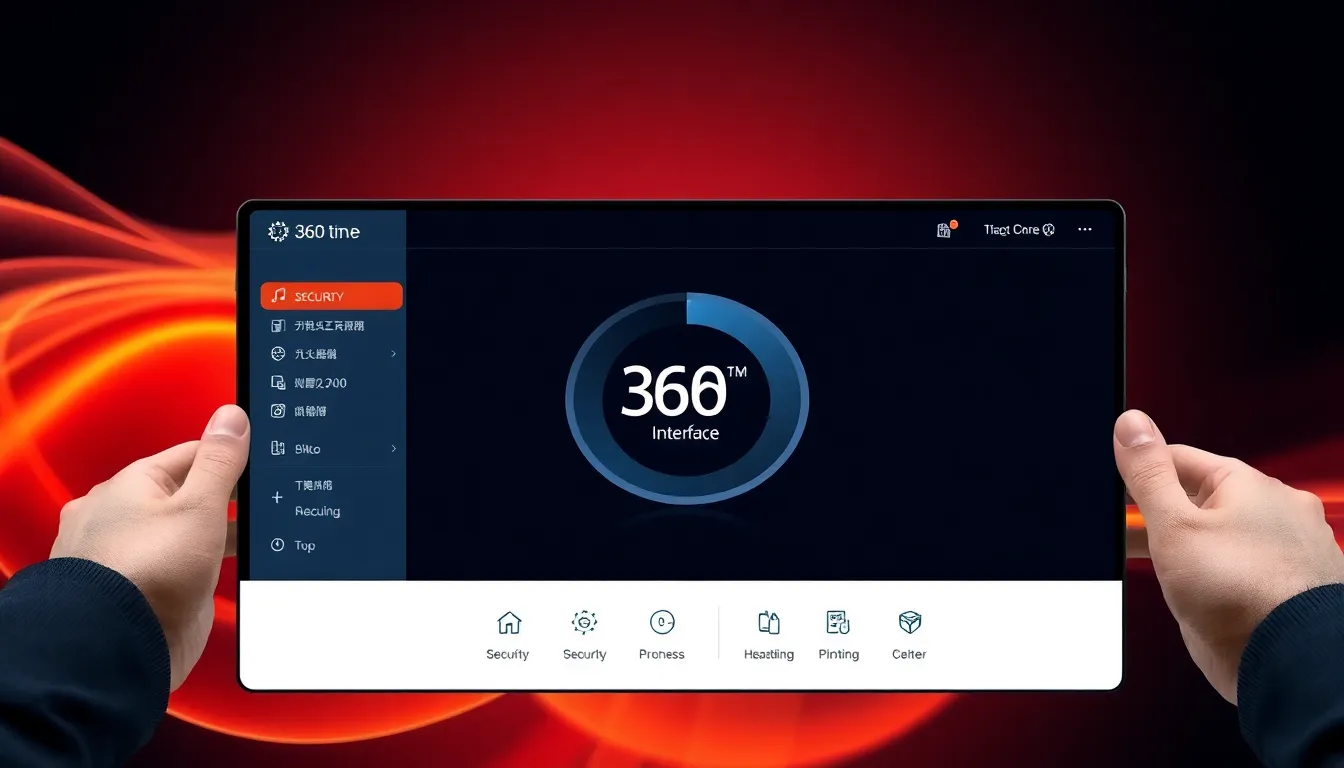
Task: Click the plus icon in the sidebar
Action: click(277, 497)
